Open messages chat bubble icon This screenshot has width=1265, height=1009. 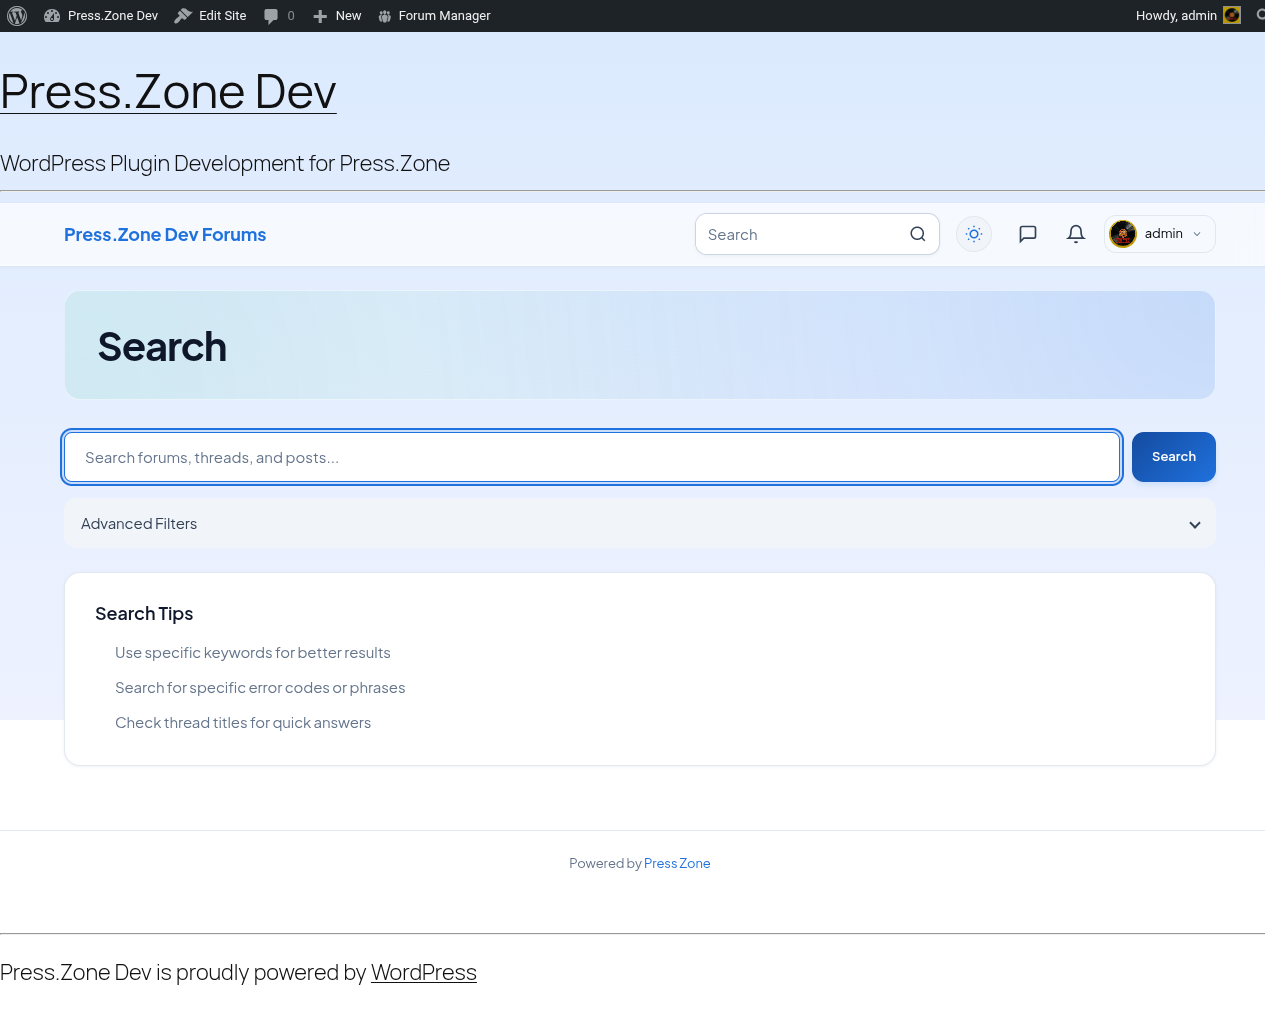point(1027,234)
